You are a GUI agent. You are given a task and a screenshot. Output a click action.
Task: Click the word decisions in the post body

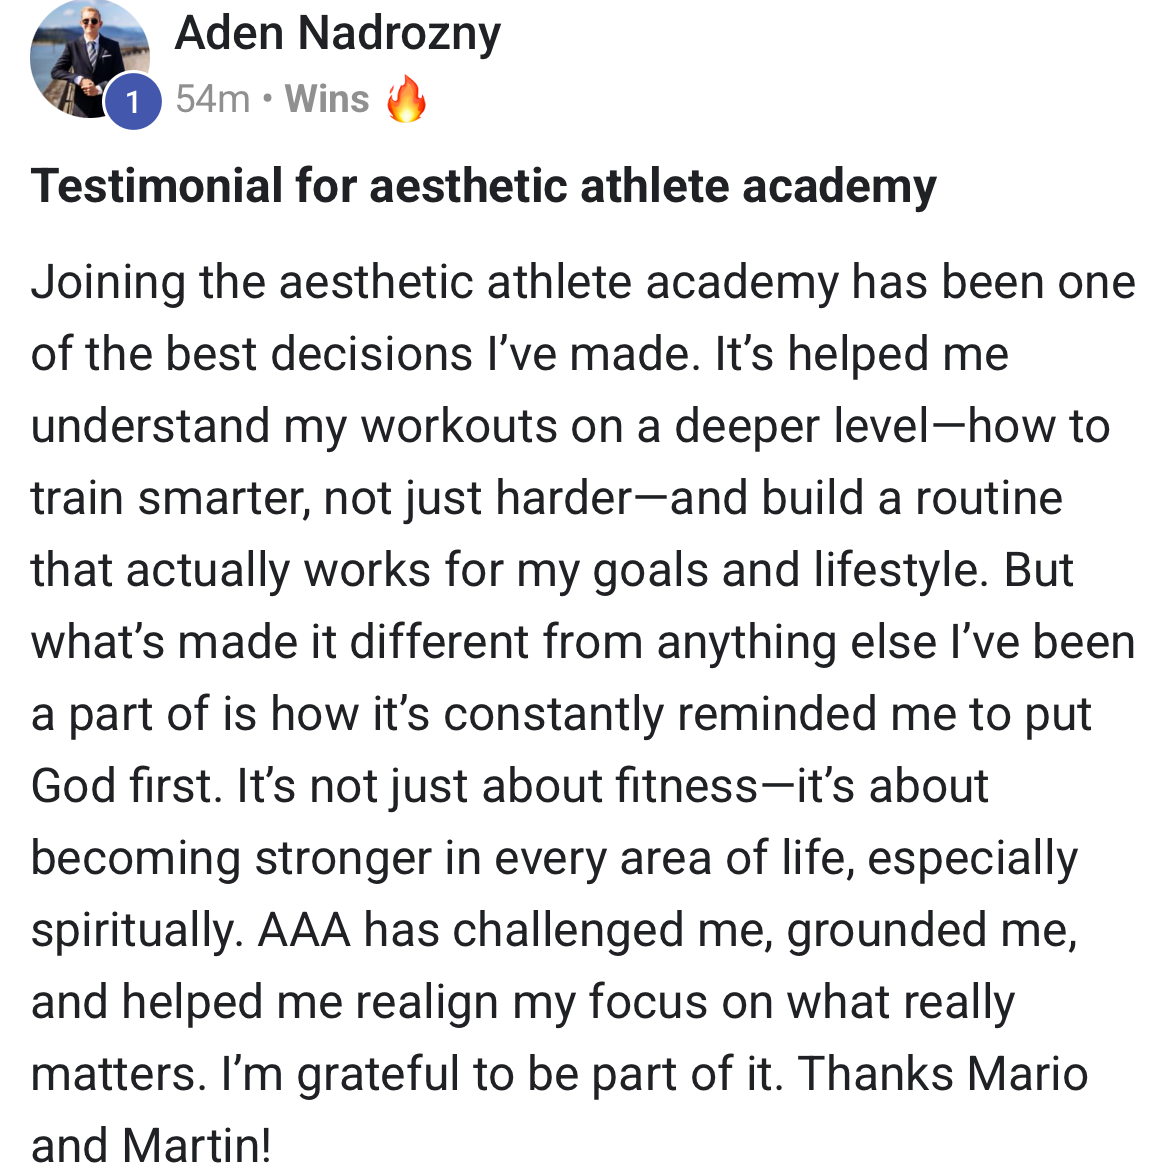(x=372, y=354)
